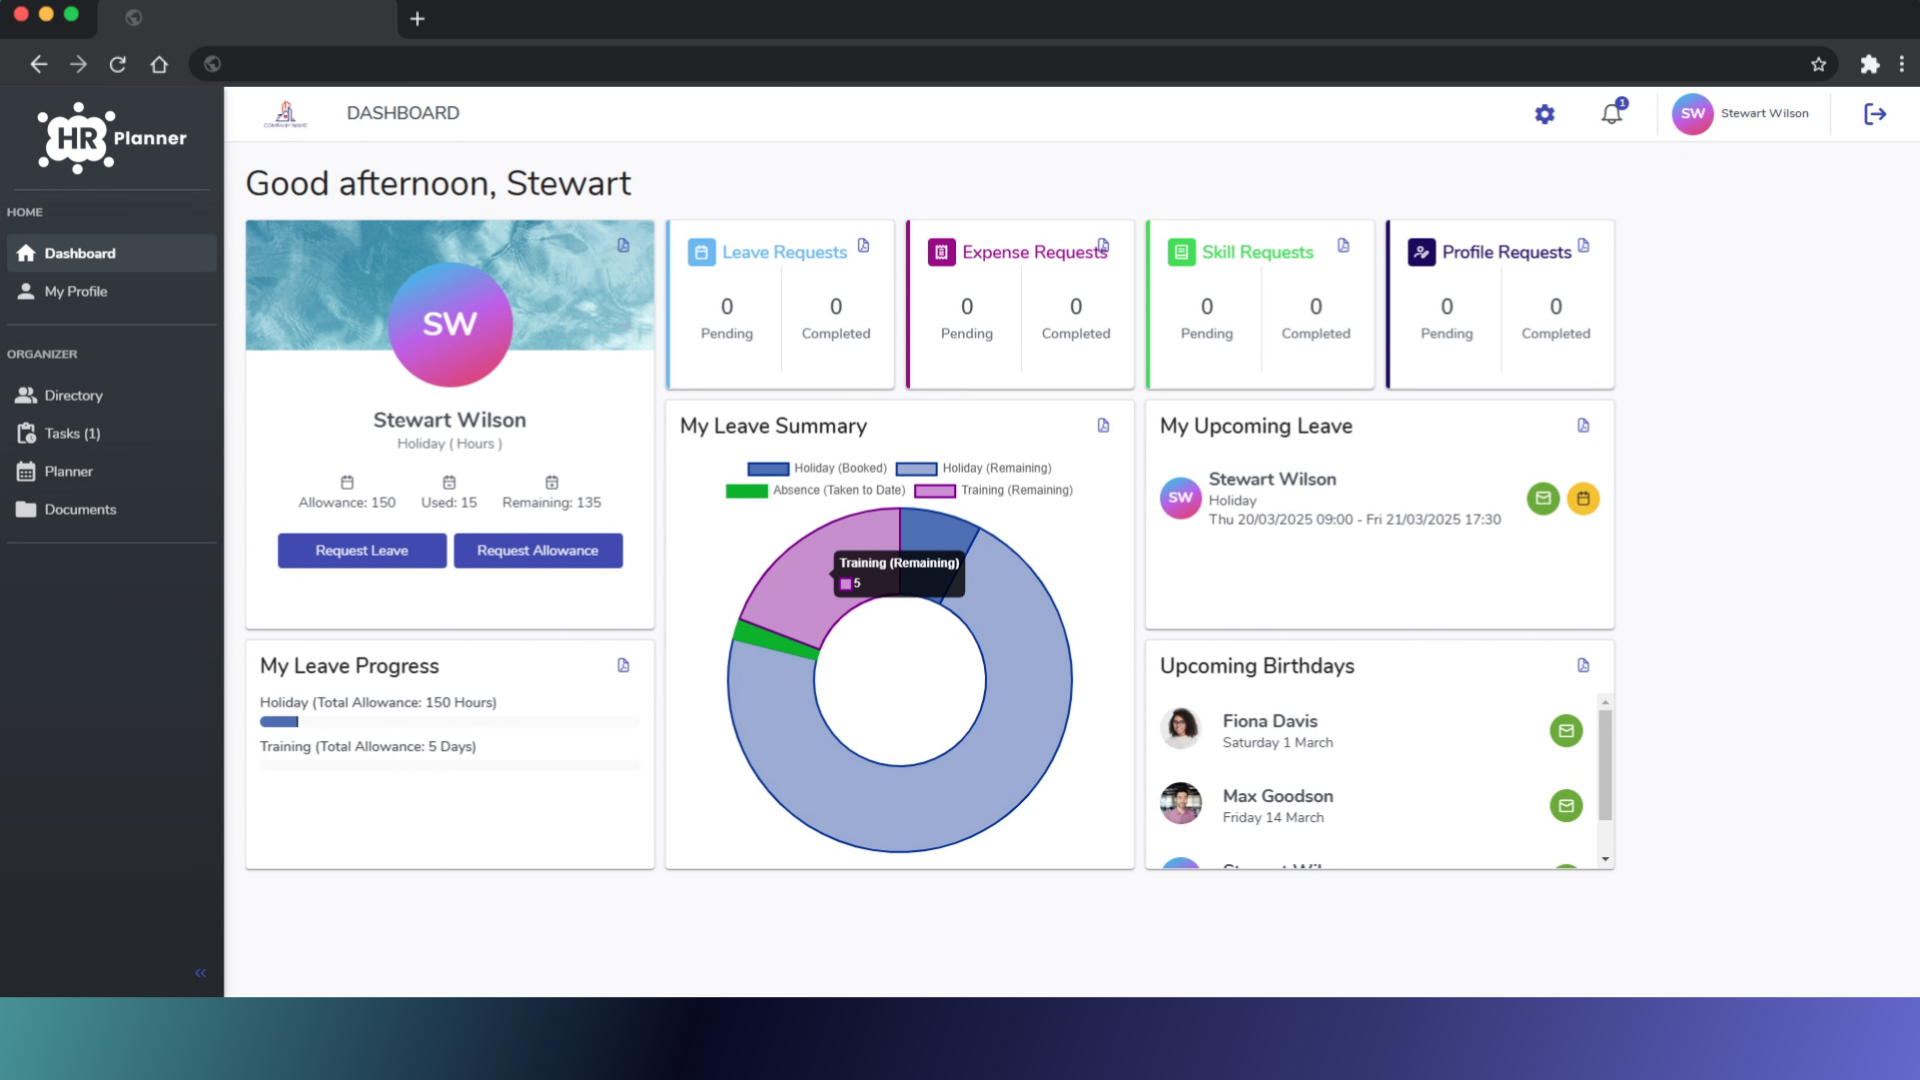The height and width of the screenshot is (1080, 1920).
Task: Open the settings gear icon
Action: [x=1545, y=114]
